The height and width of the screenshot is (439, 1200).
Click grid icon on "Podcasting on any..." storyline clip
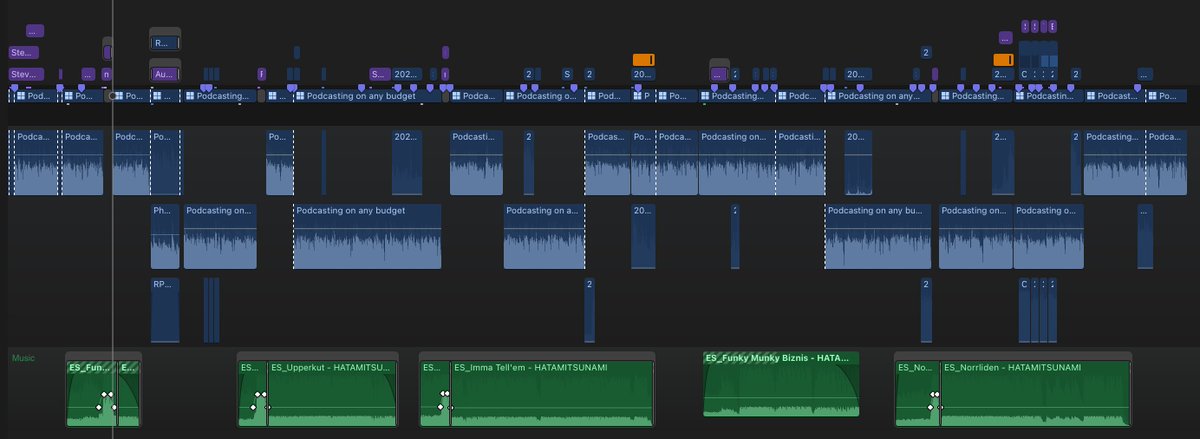(x=832, y=96)
